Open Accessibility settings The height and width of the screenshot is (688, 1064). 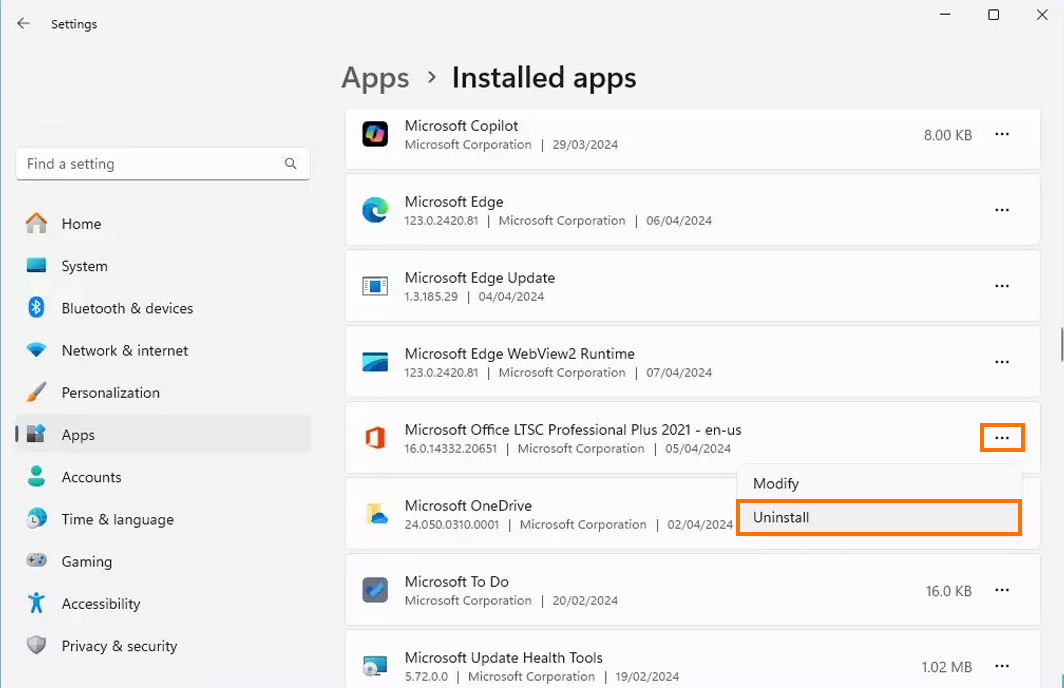click(163, 603)
